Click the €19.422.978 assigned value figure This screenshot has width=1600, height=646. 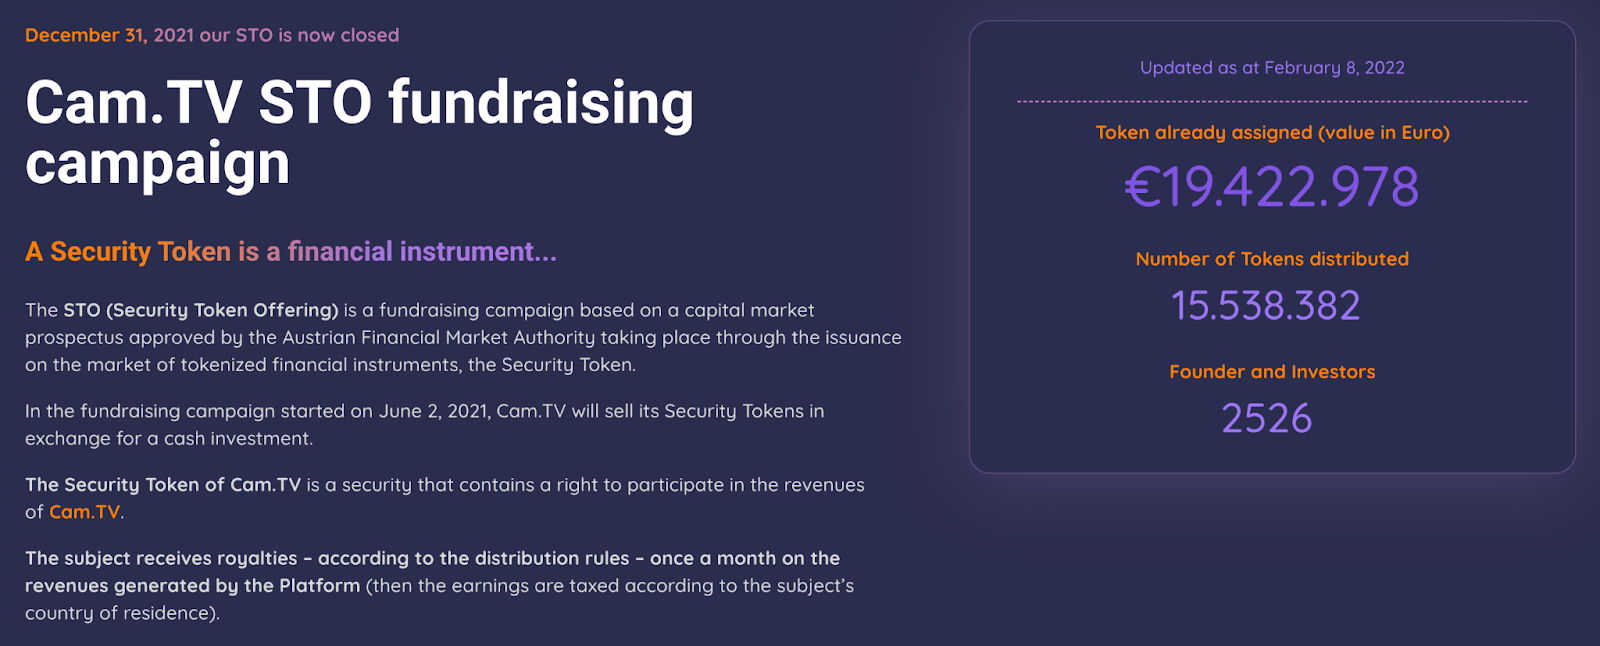click(1272, 187)
